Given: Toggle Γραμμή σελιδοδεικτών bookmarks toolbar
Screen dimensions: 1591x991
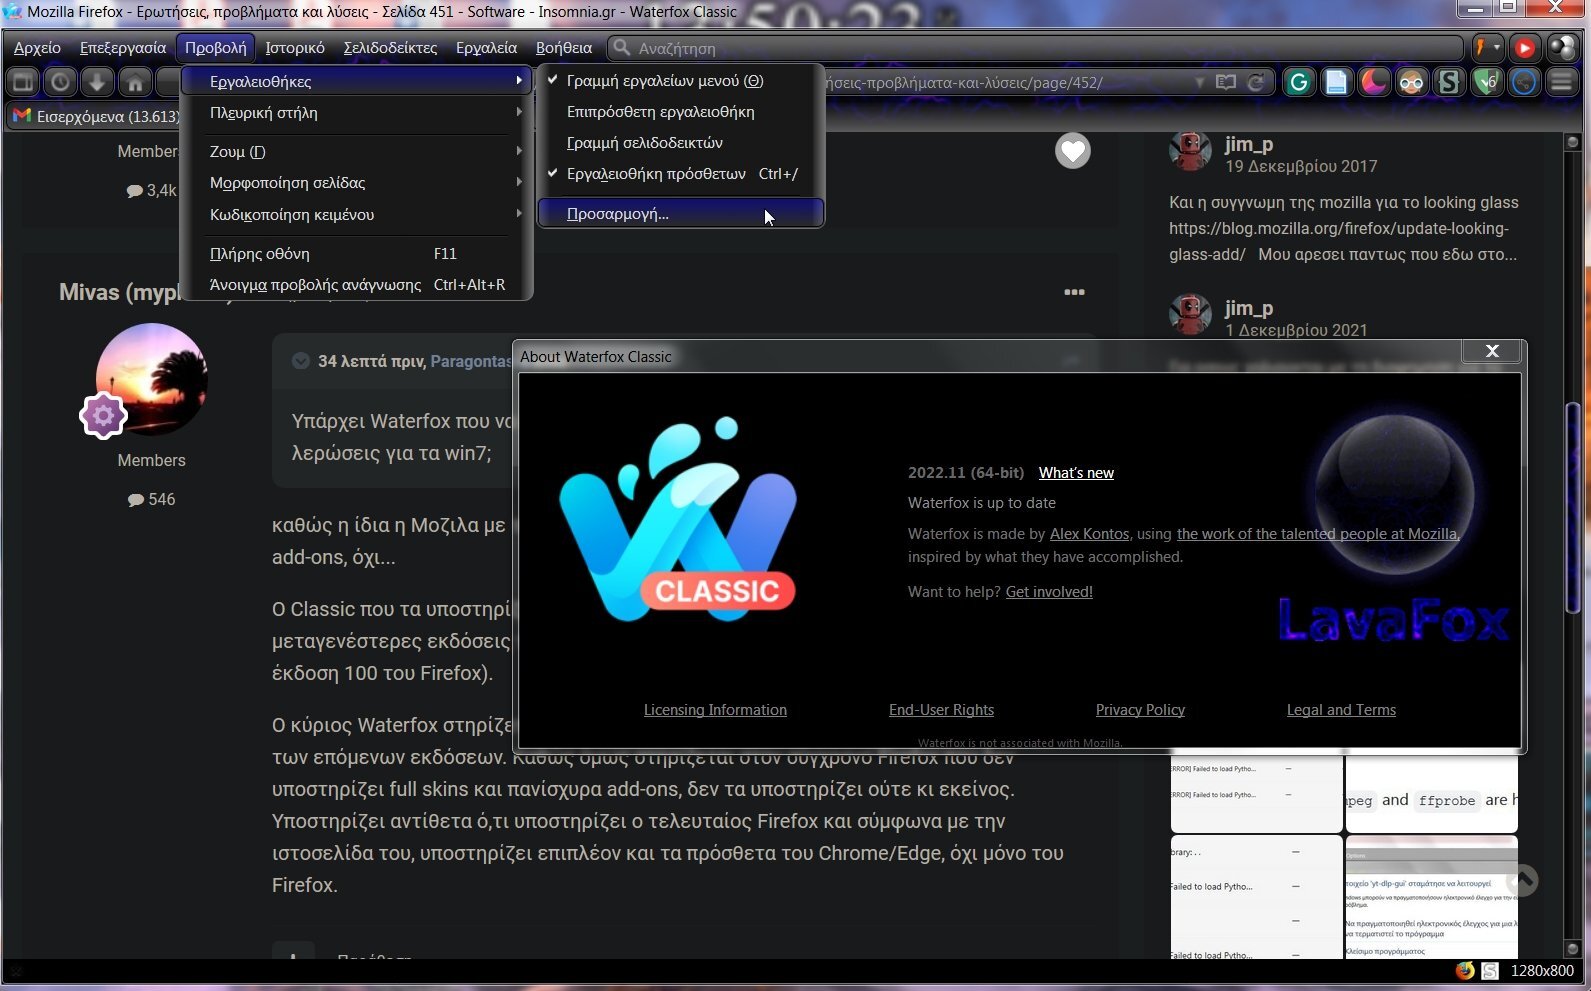Looking at the screenshot, I should (681, 143).
